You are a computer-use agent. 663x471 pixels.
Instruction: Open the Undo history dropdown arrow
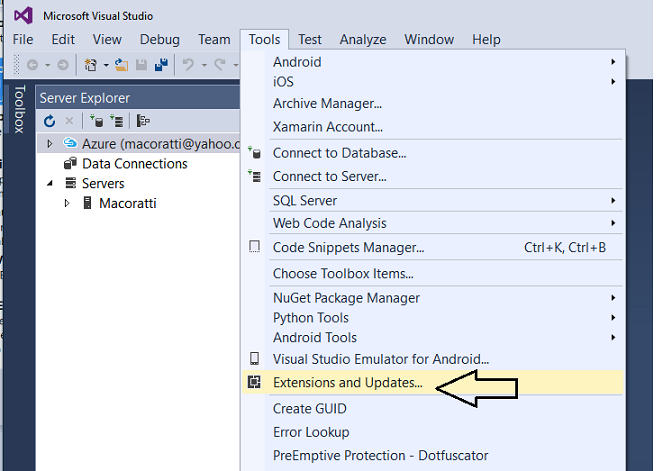coord(204,65)
